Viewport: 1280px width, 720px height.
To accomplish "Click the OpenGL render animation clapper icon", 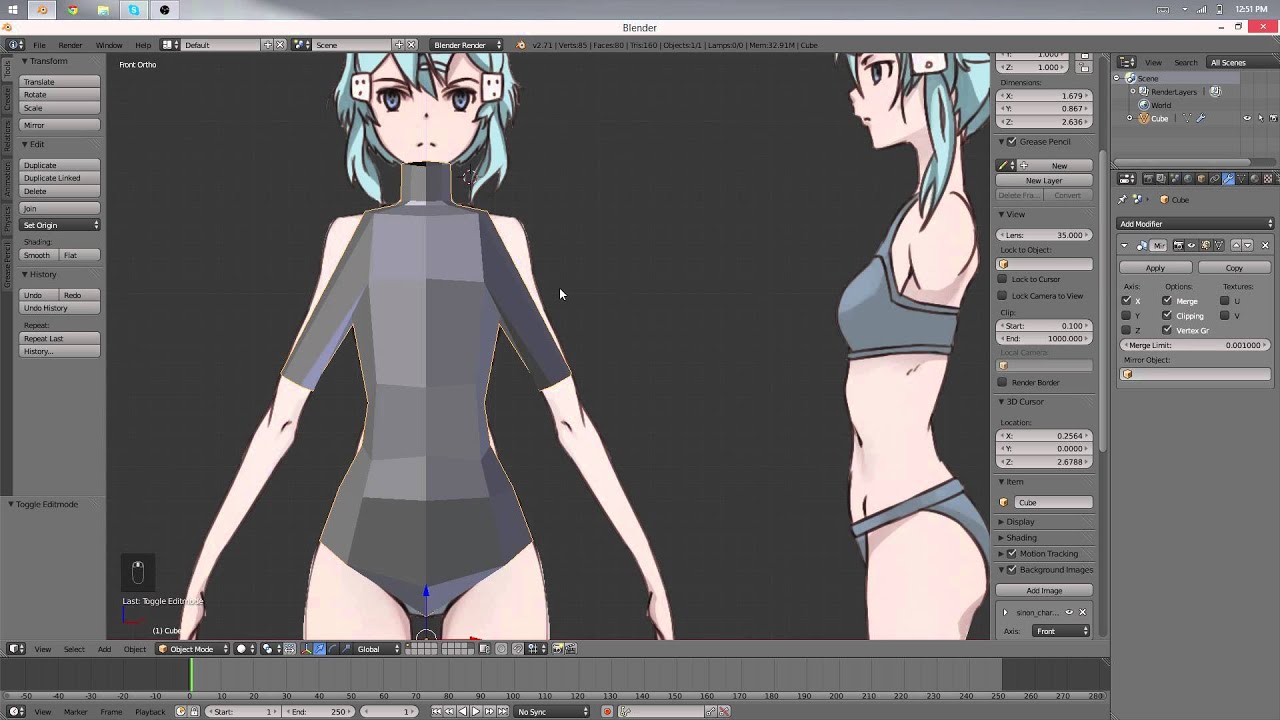I will tap(570, 649).
